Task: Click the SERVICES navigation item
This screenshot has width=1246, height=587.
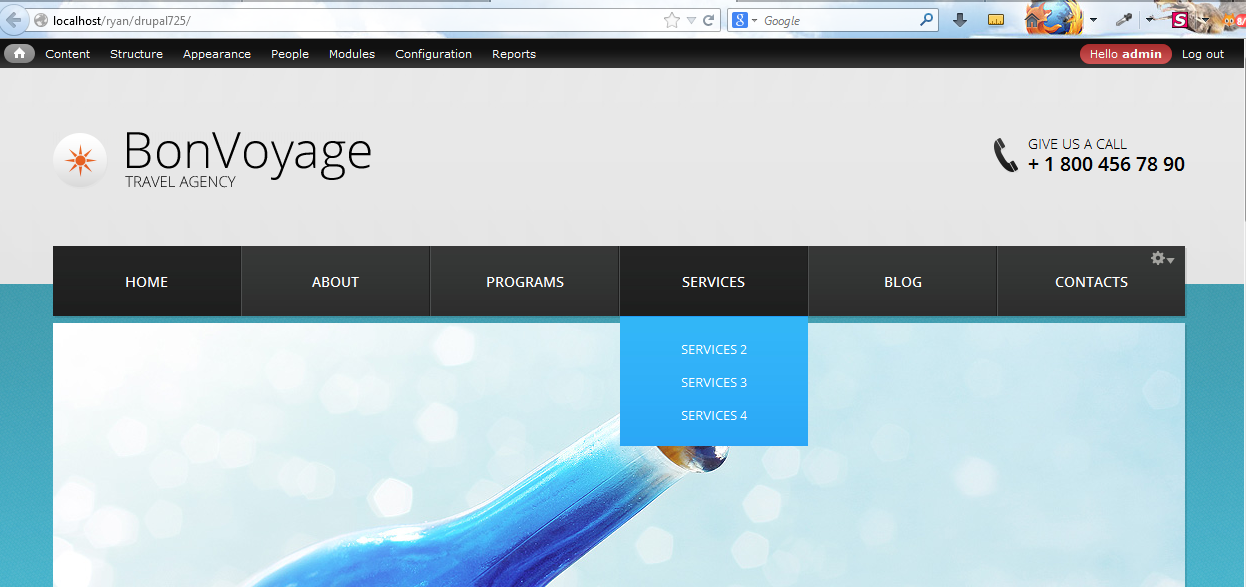Action: click(x=714, y=282)
